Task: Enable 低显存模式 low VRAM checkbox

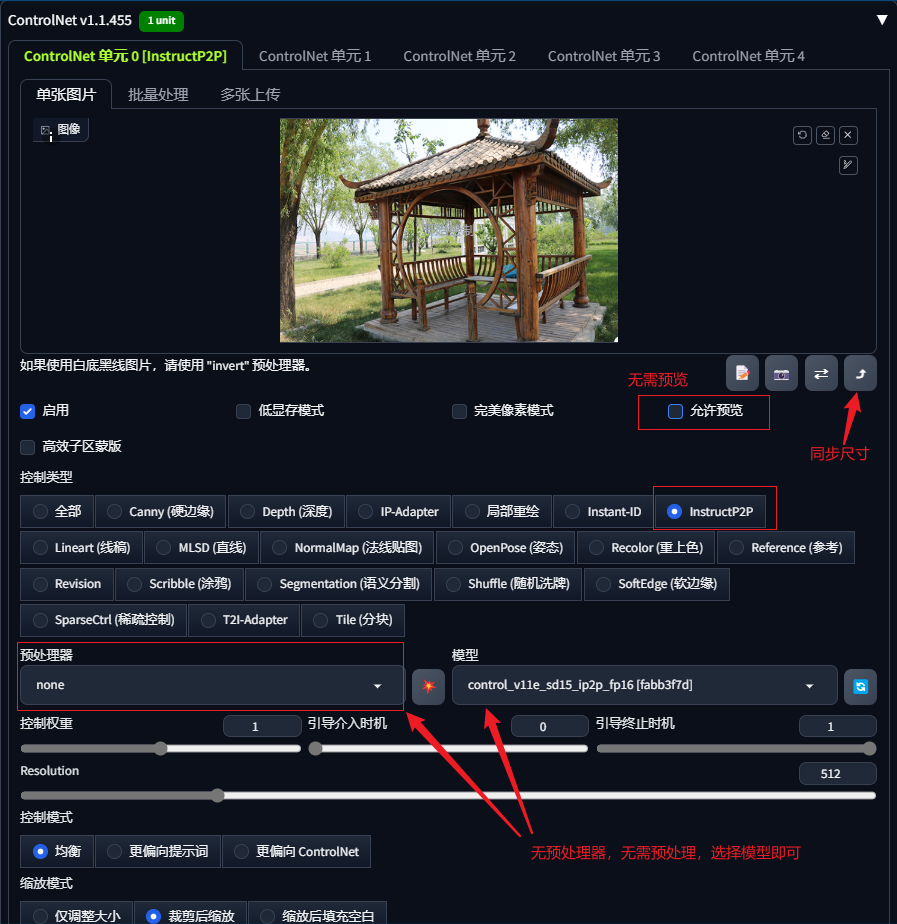Action: coord(243,411)
